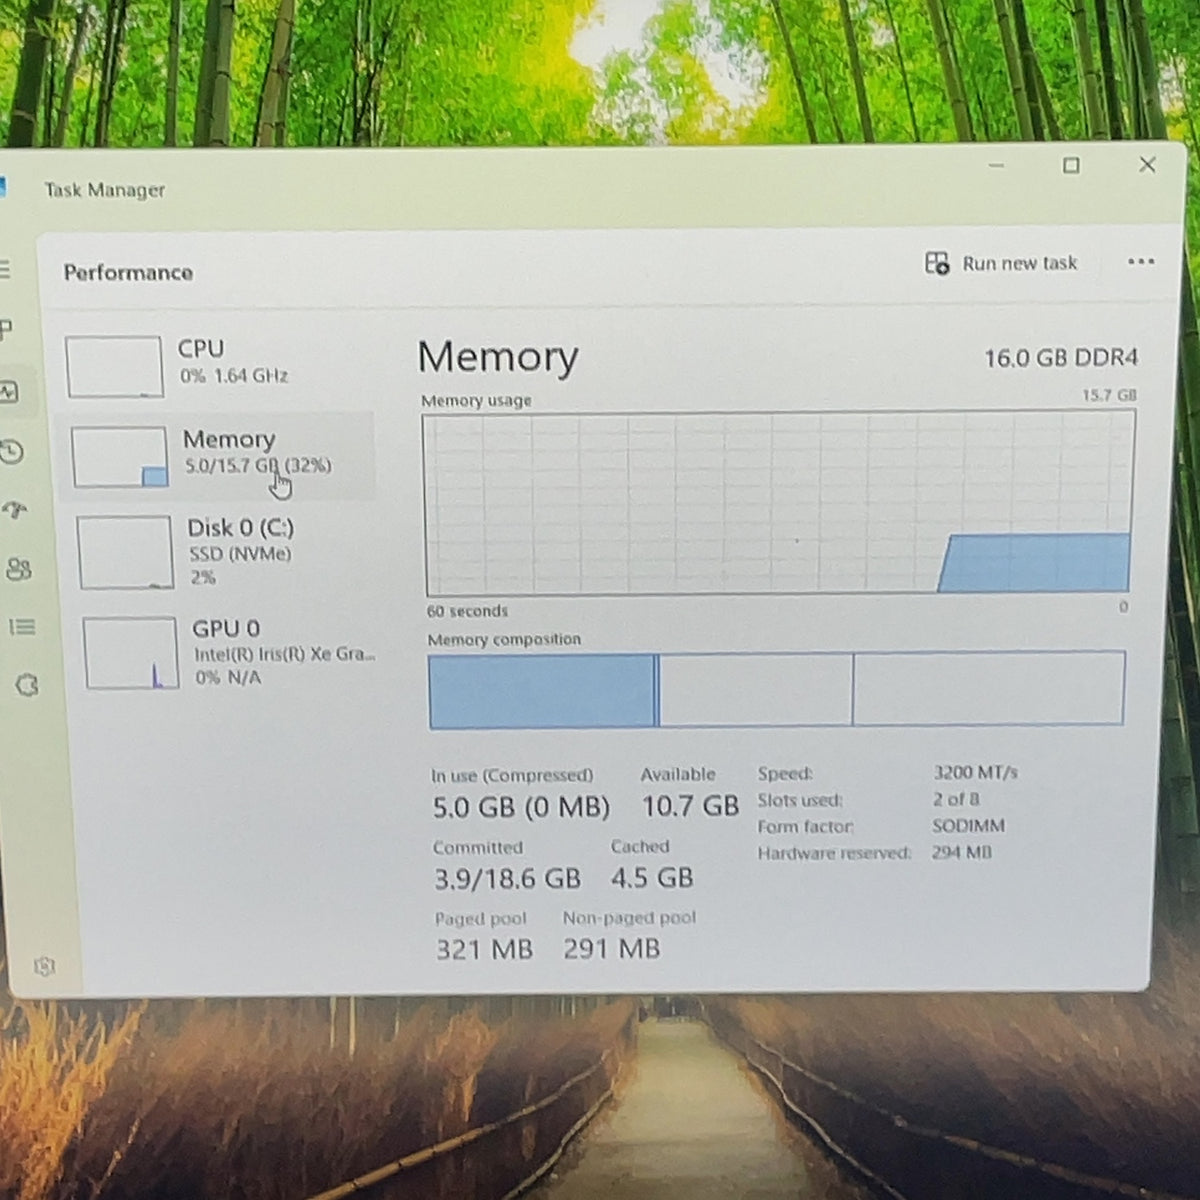Click the "10.7 GB" available value
The width and height of the screenshot is (1200, 1200).
pyautogui.click(x=690, y=806)
